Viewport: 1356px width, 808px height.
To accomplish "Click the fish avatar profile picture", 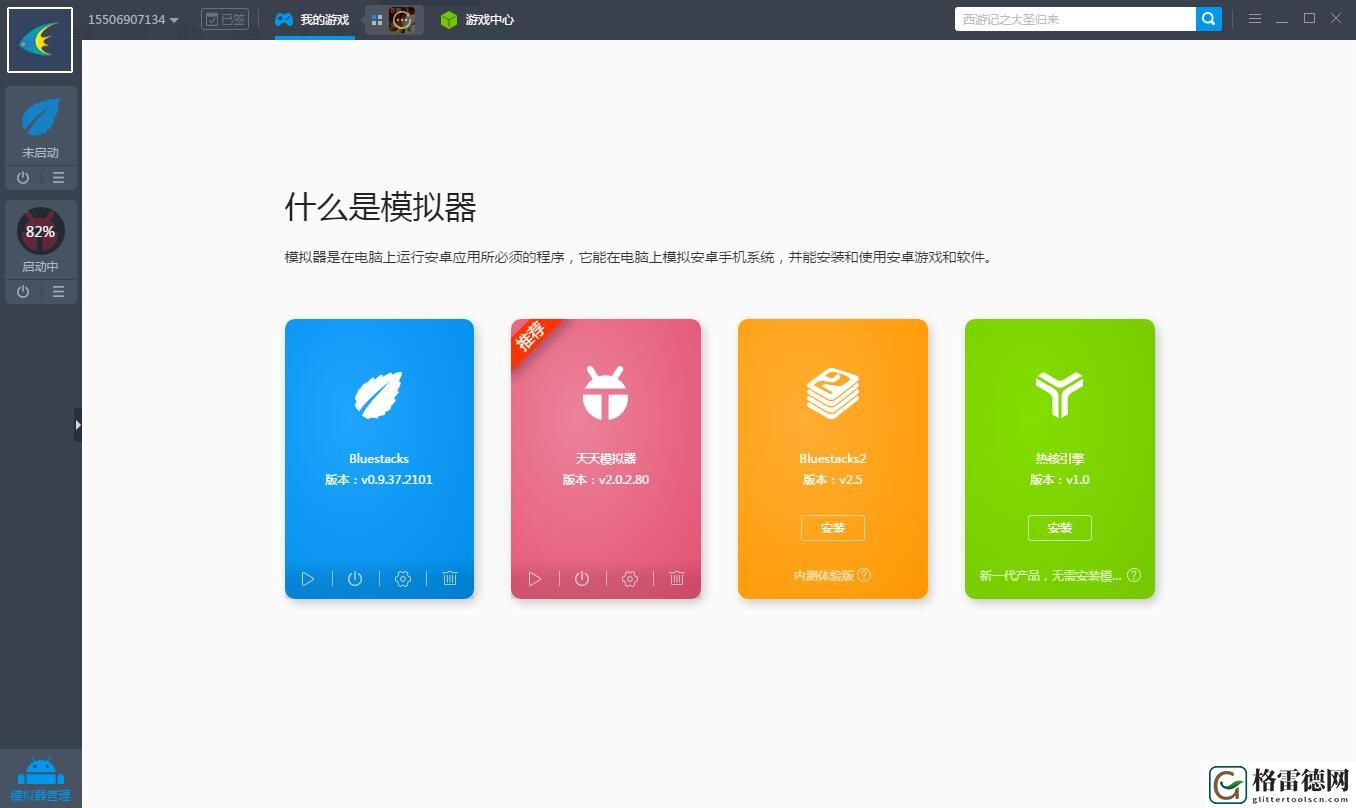I will 40,40.
